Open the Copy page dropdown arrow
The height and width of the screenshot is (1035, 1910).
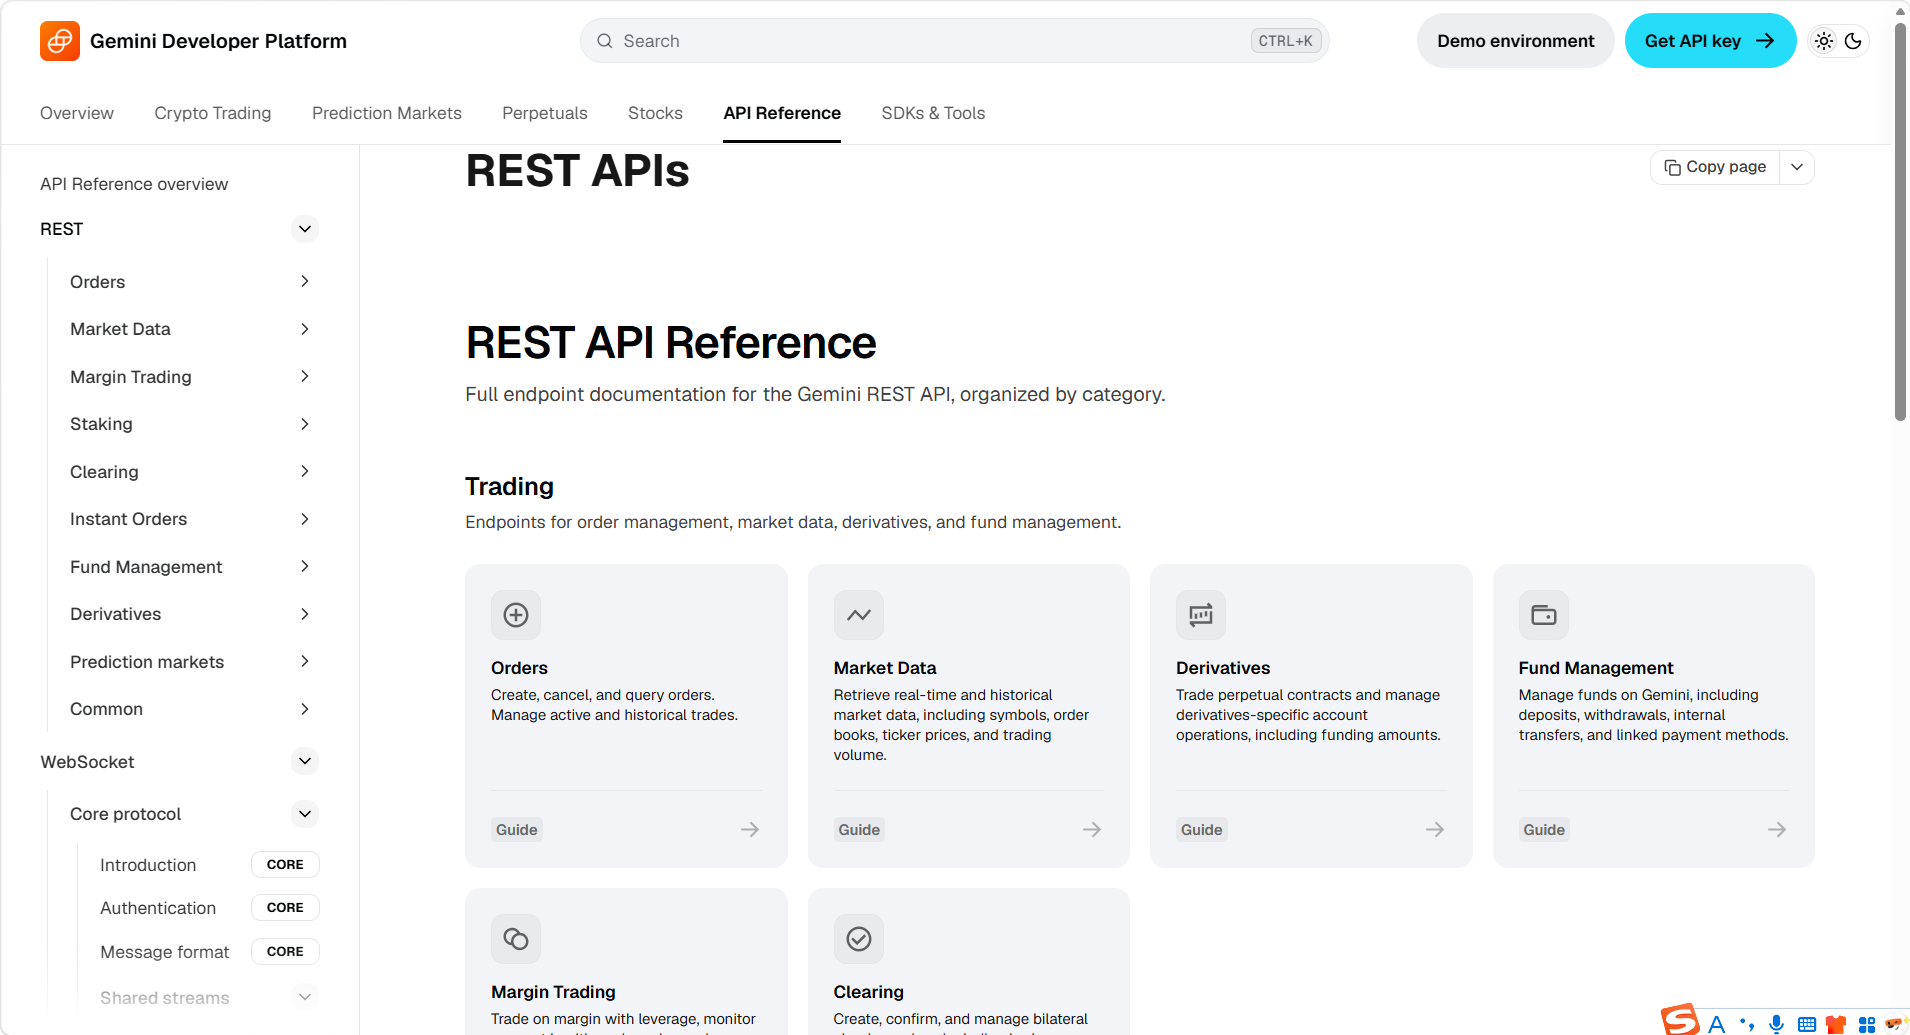[x=1797, y=167]
